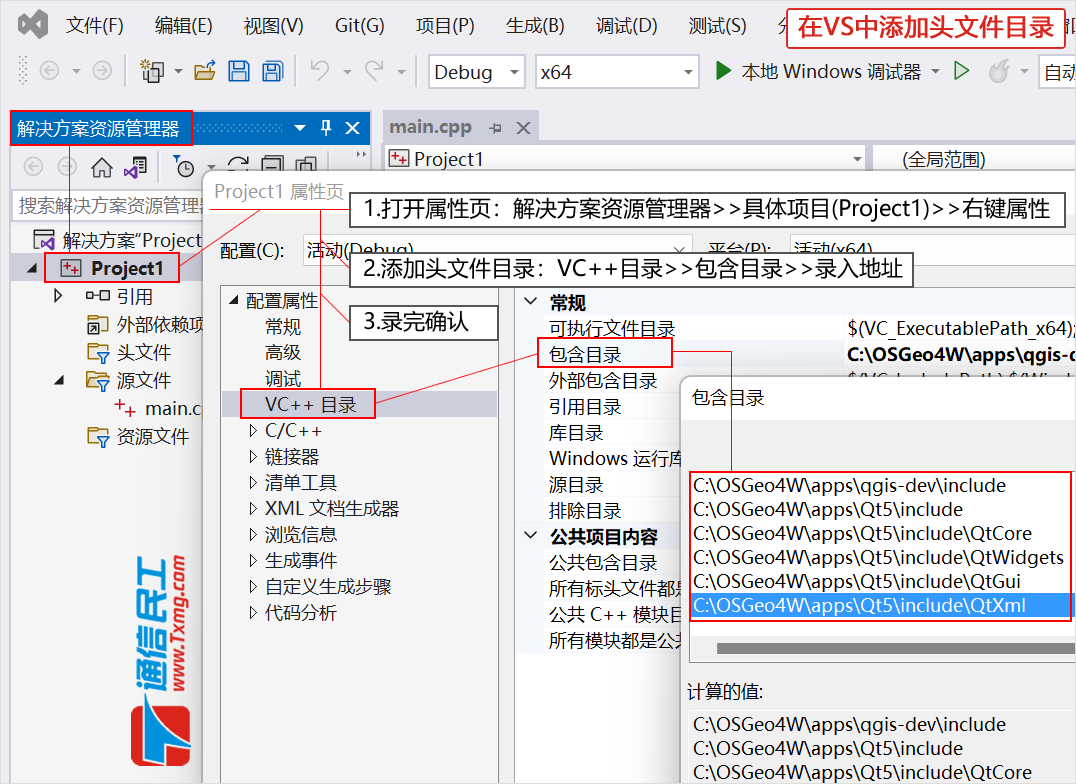The image size is (1076, 784).
Task: Open the 文件(F) menu
Action: point(95,25)
